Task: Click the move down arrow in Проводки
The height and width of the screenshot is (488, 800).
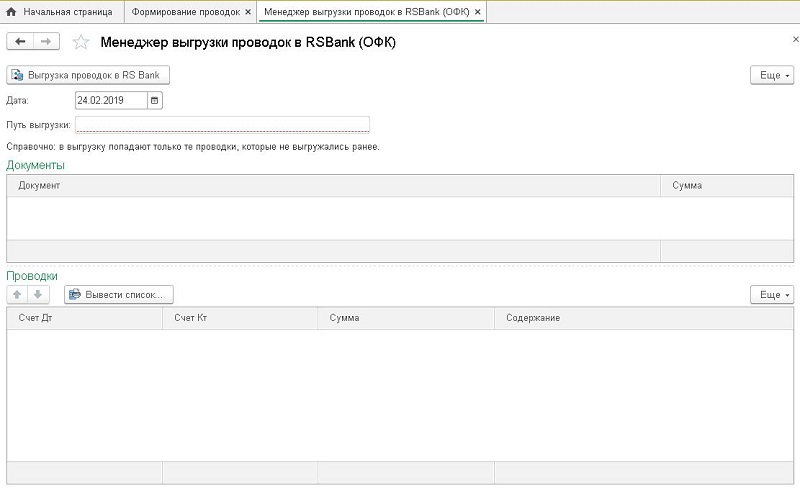Action: tap(38, 295)
